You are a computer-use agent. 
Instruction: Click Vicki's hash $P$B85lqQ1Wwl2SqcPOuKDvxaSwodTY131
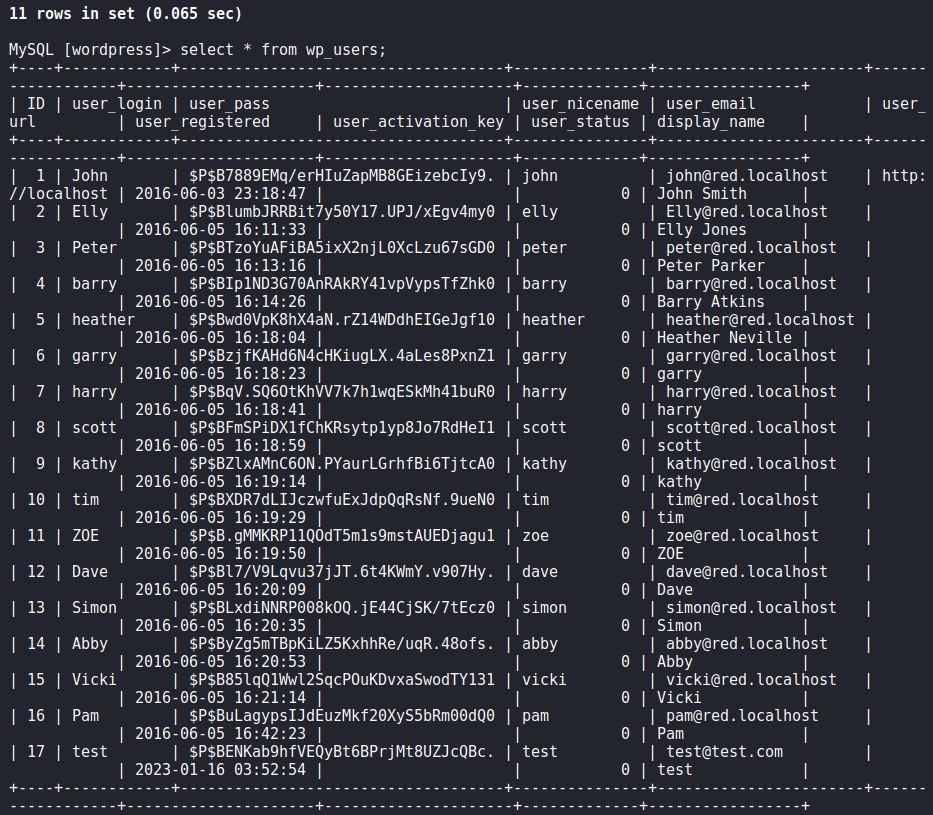click(x=342, y=680)
